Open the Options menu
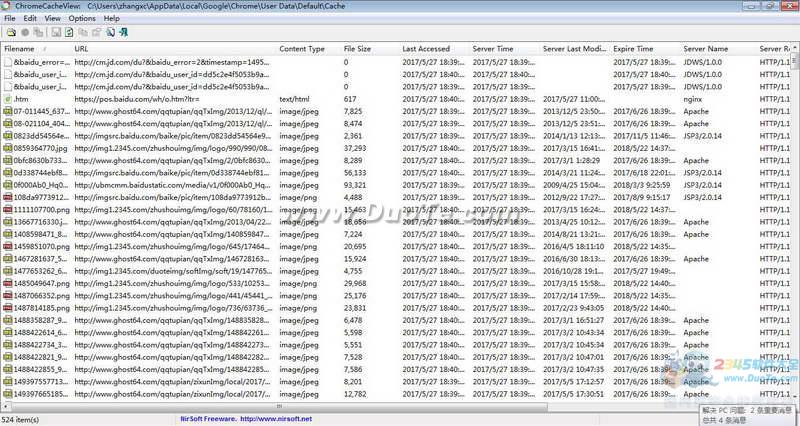 (x=82, y=18)
